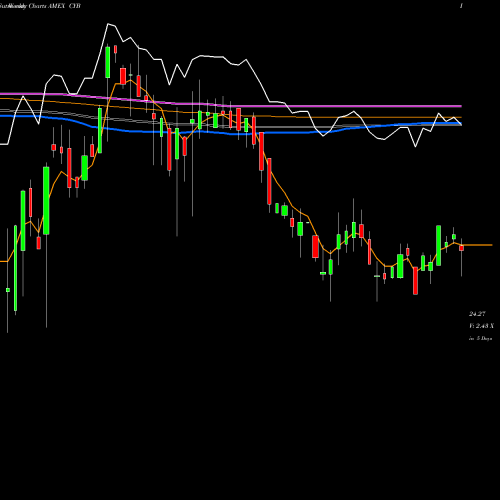
Task: Click the "V: 2.43 X" volume label
Action: (x=481, y=326)
